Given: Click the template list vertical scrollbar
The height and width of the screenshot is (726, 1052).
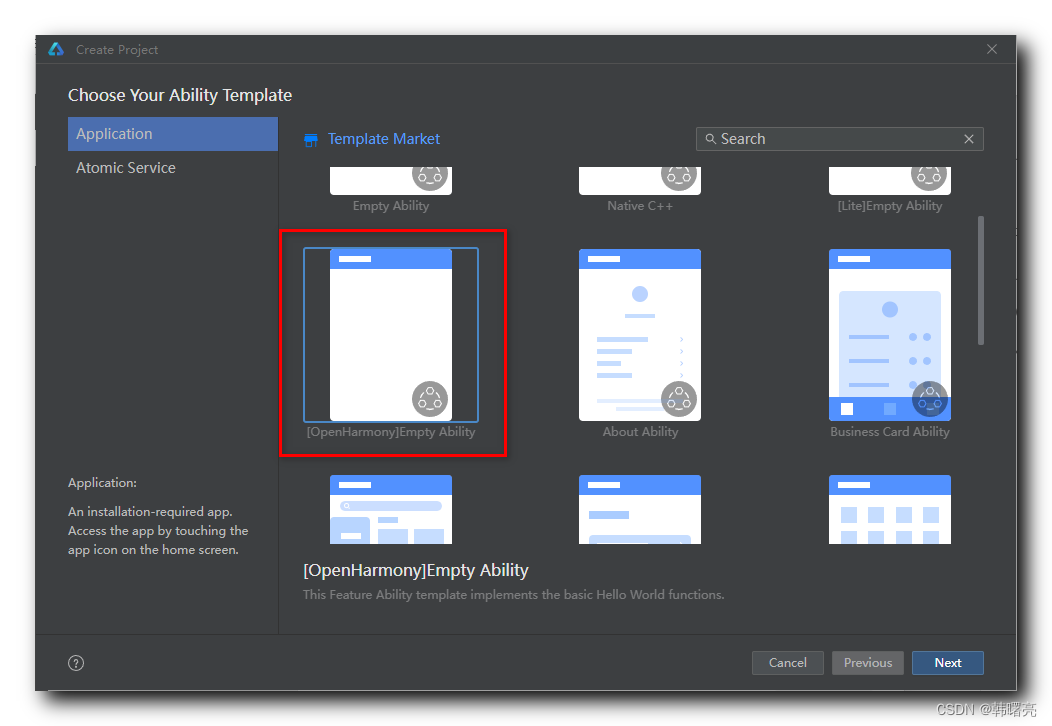Looking at the screenshot, I should click(x=980, y=280).
